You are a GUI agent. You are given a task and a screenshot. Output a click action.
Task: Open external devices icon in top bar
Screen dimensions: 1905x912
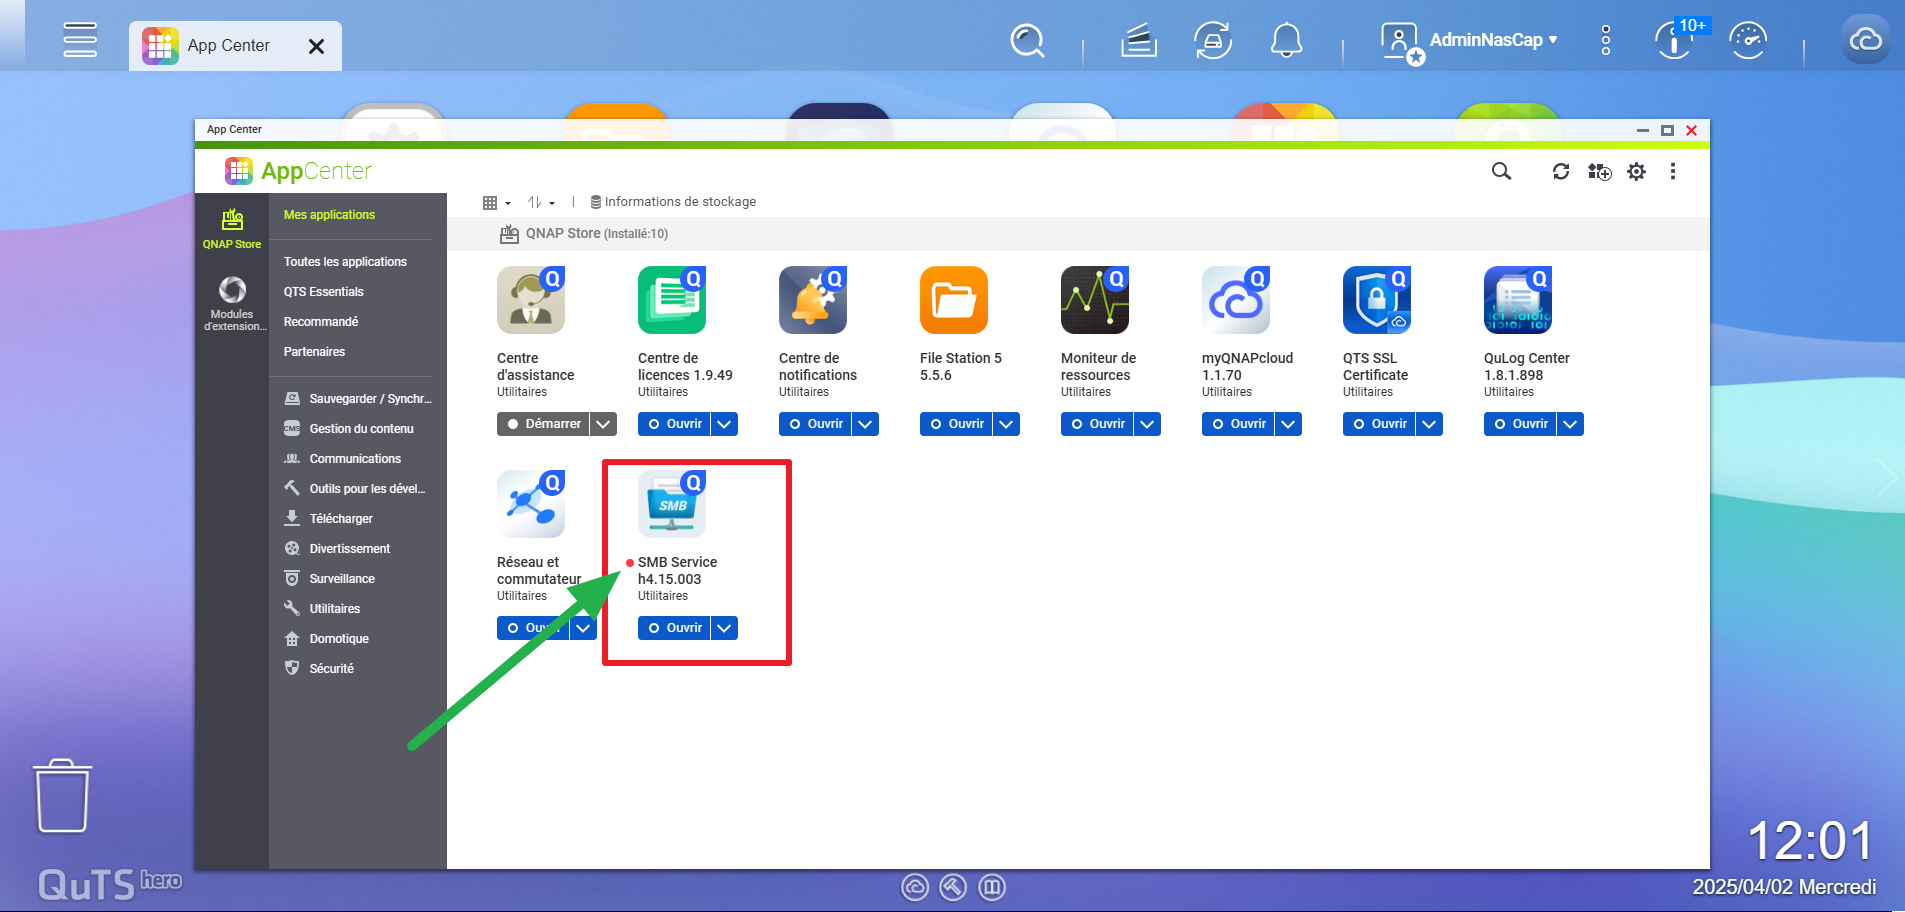(1213, 41)
